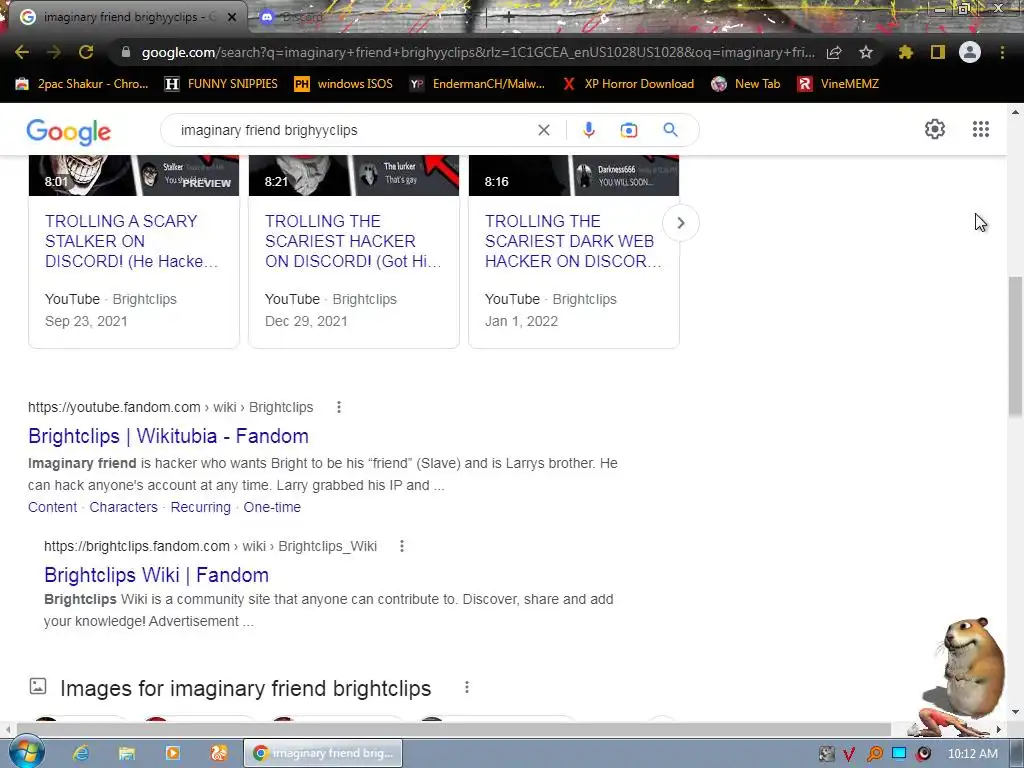Screen dimensions: 1024x768
Task: Open TROLLING THE SCARIEST DARK WEB video
Action: tap(573, 241)
